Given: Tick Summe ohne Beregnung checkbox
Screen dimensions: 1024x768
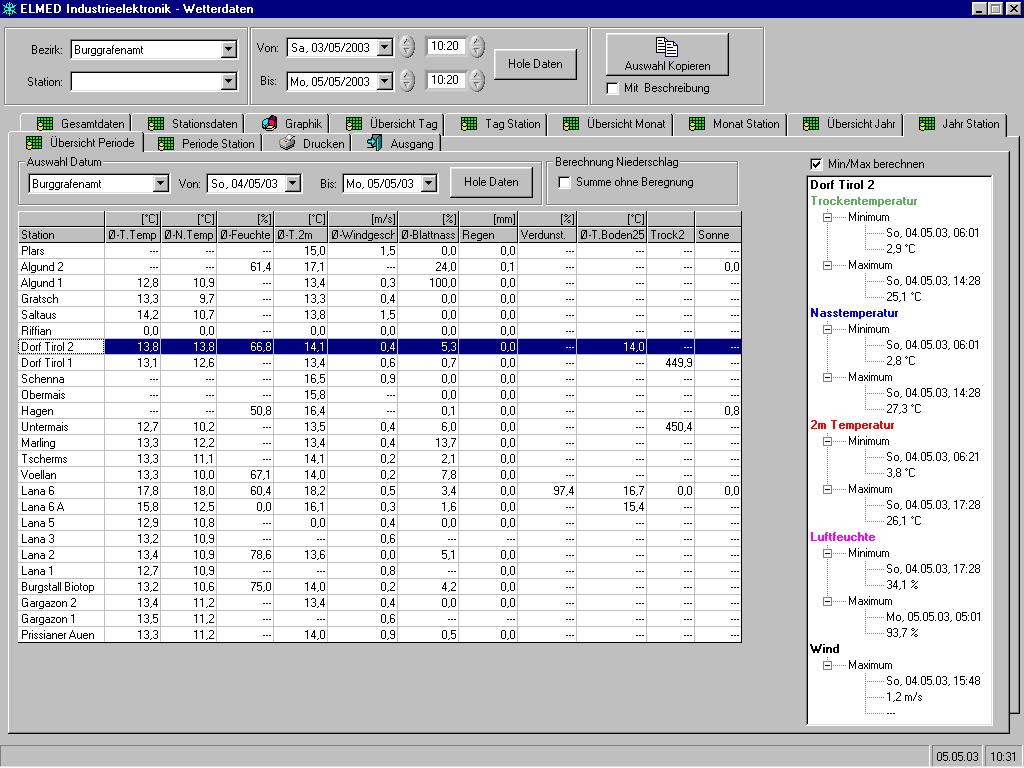Looking at the screenshot, I should click(x=564, y=182).
